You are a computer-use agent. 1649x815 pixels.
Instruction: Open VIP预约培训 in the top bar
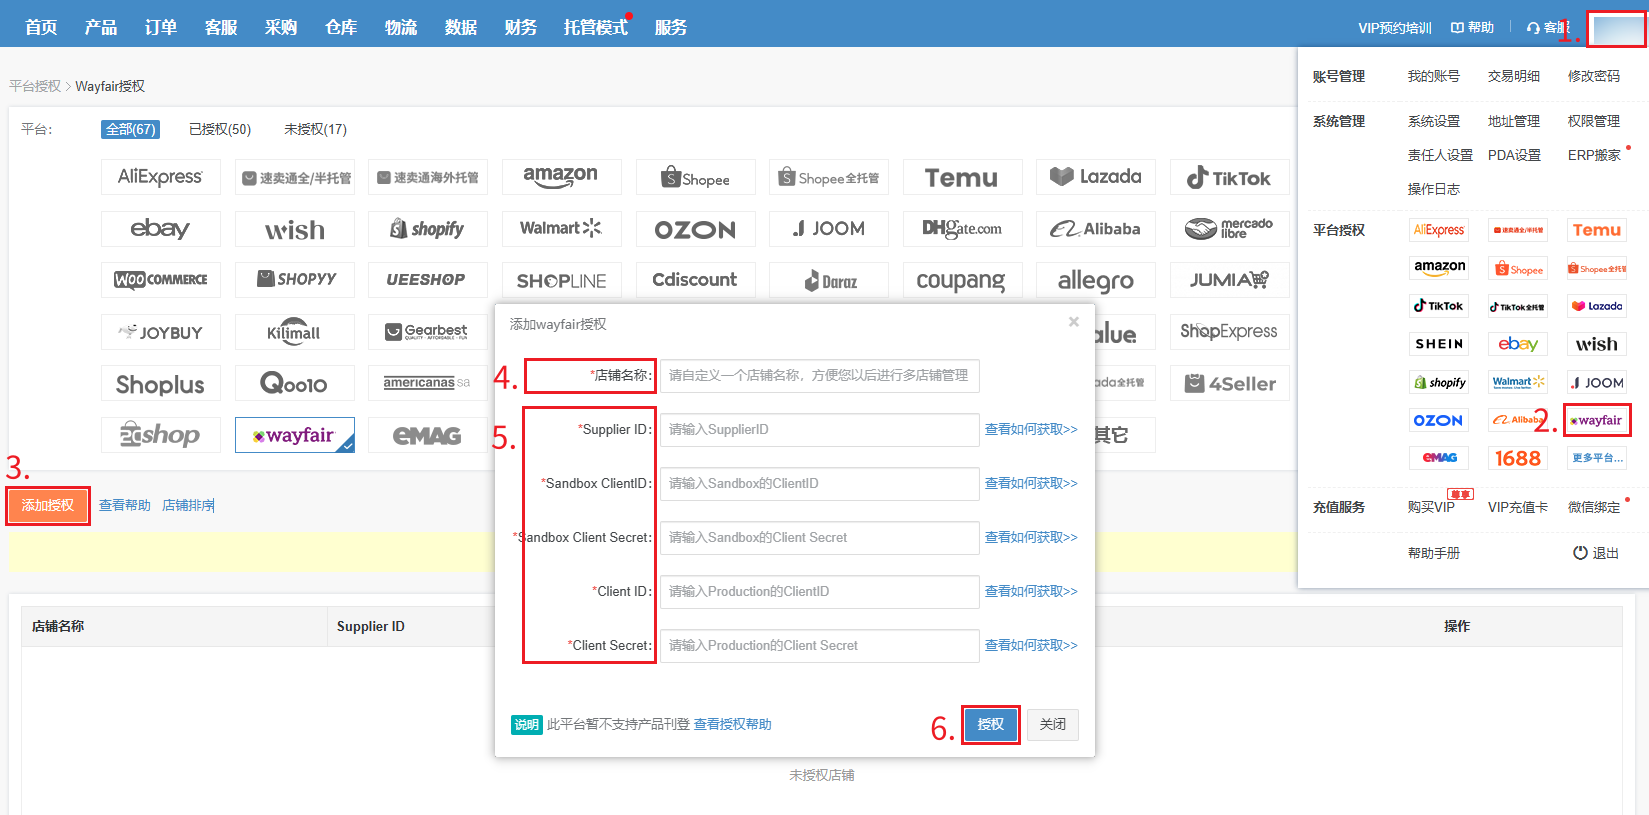click(1395, 28)
